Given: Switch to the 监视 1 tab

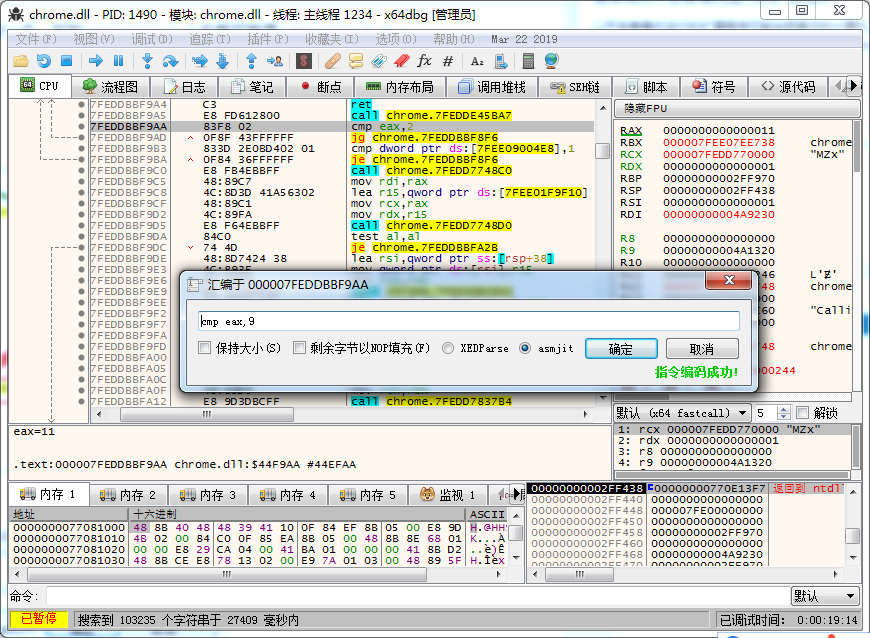Looking at the screenshot, I should 448,494.
